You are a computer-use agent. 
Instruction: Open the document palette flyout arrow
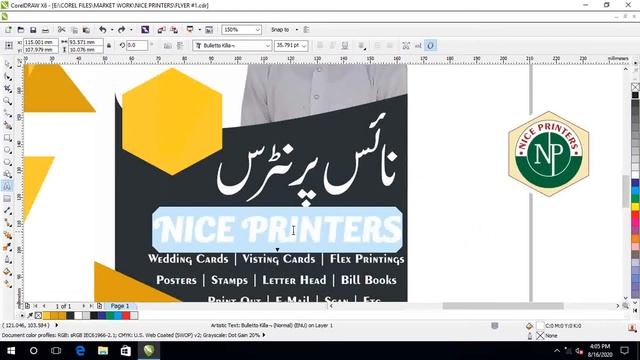pos(22,316)
